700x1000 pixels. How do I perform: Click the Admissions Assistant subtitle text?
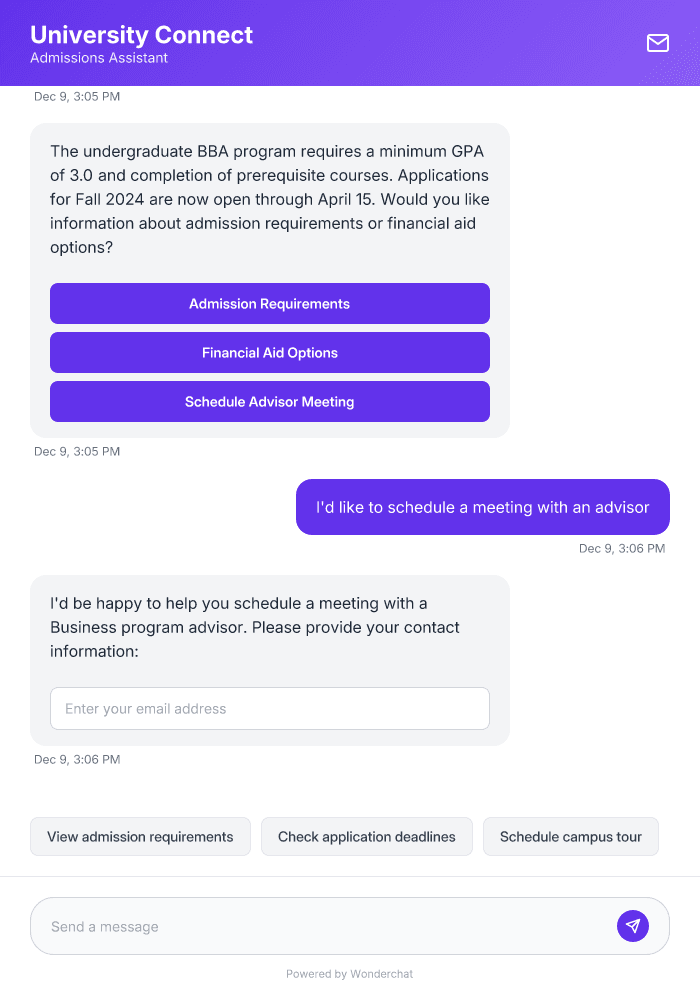97,58
